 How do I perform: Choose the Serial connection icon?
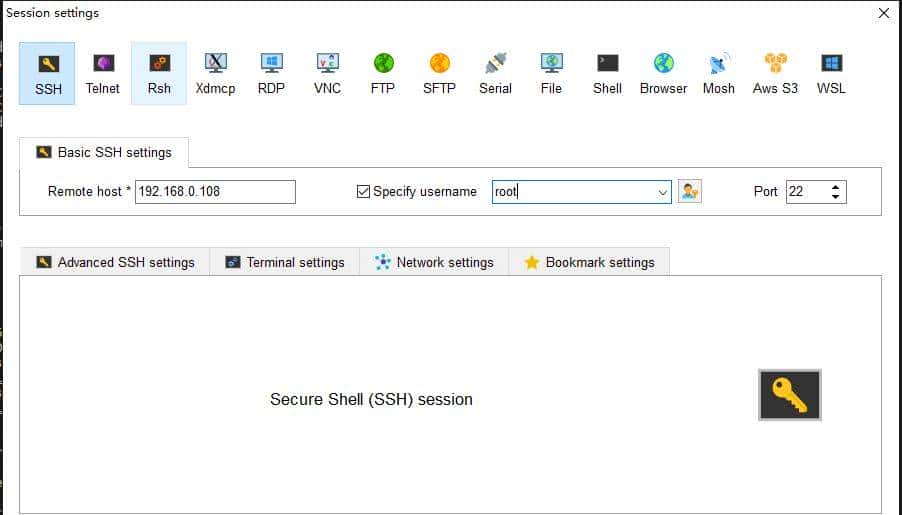pos(495,72)
